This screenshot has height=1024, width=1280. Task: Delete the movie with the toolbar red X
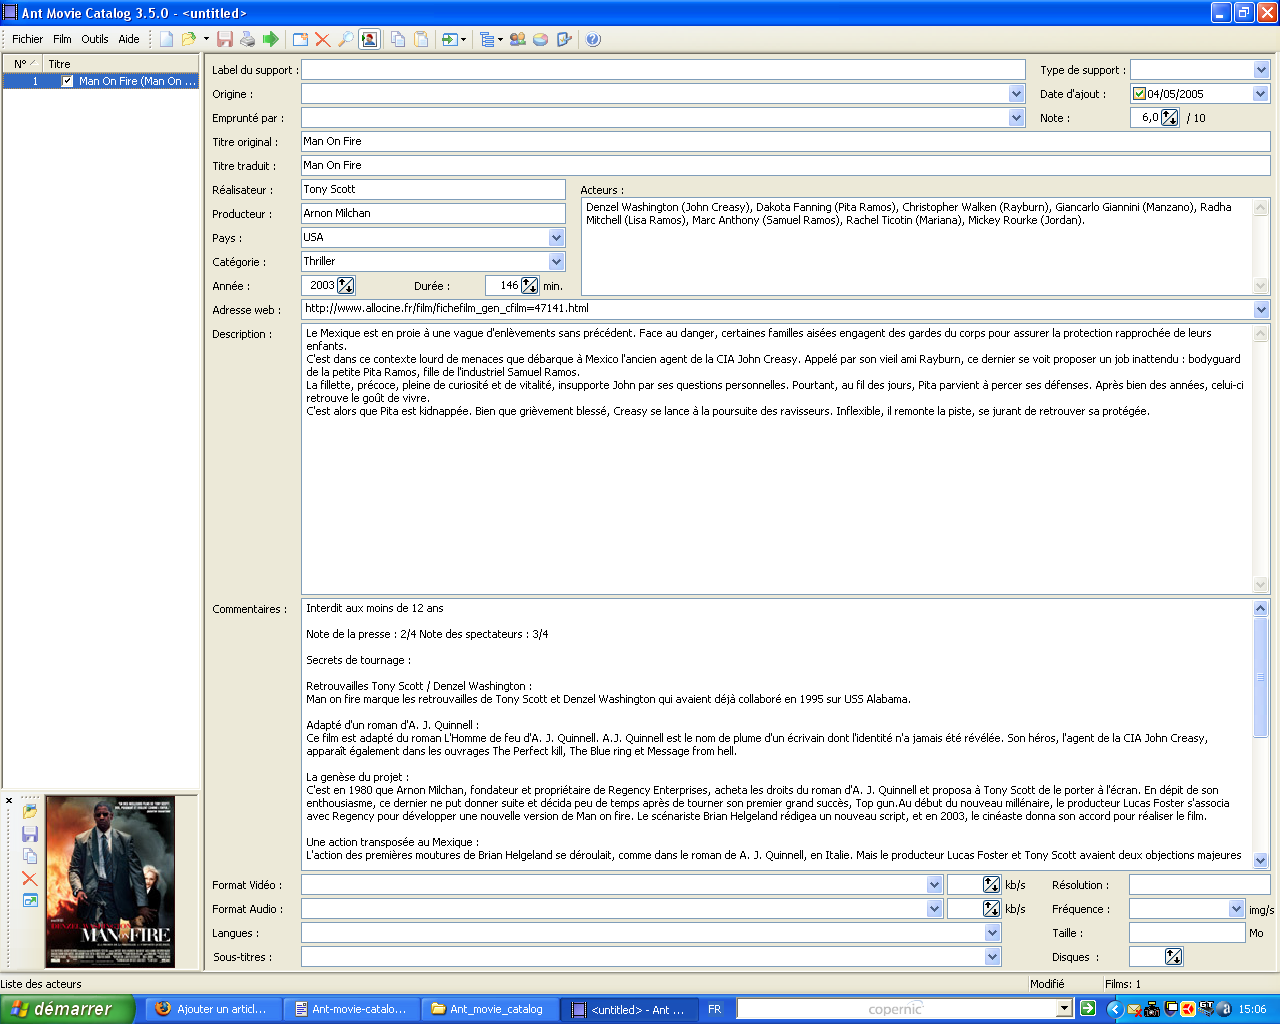322,39
